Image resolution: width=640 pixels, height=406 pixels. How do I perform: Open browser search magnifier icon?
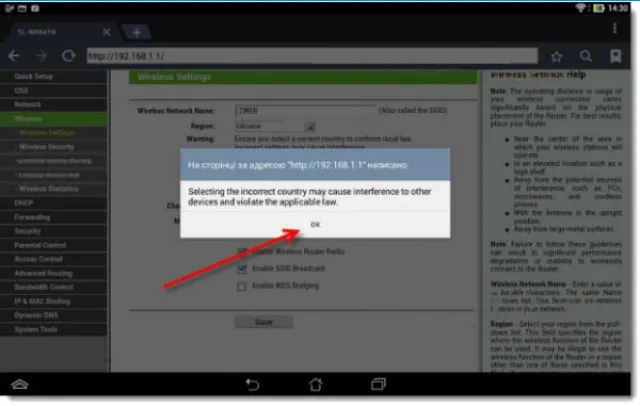coord(586,56)
